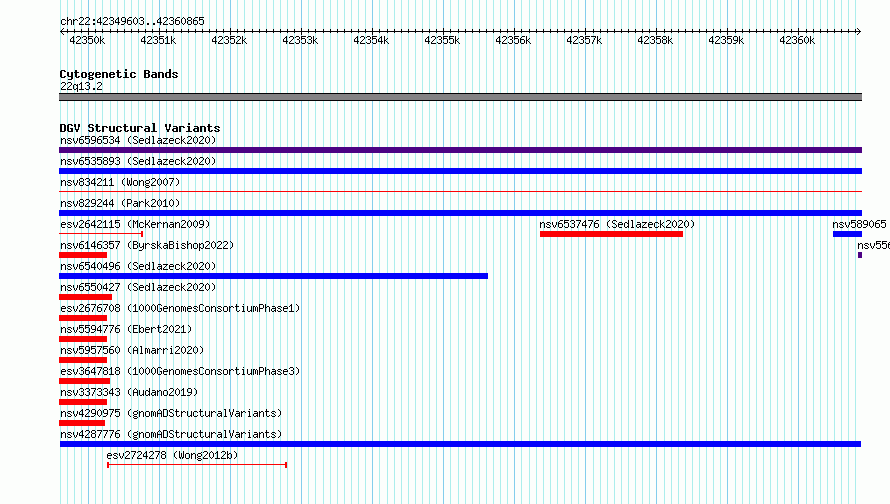The width and height of the screenshot is (890, 504).
Task: Click the 42356k ruler tick label
Action: [x=513, y=40]
